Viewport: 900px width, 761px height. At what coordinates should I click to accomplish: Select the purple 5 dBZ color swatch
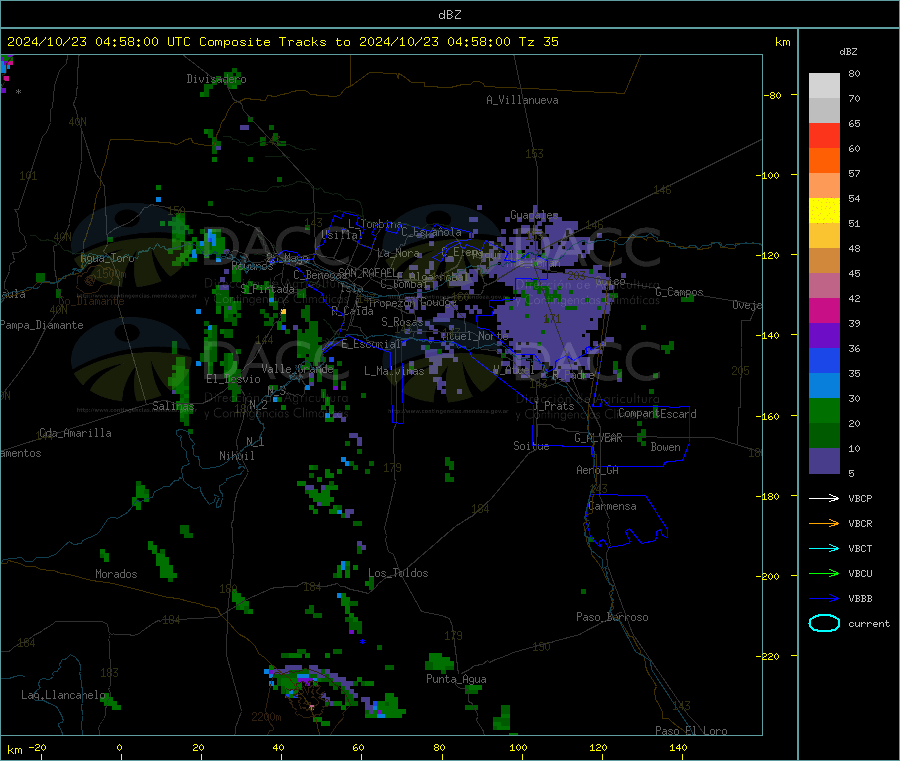[x=824, y=461]
